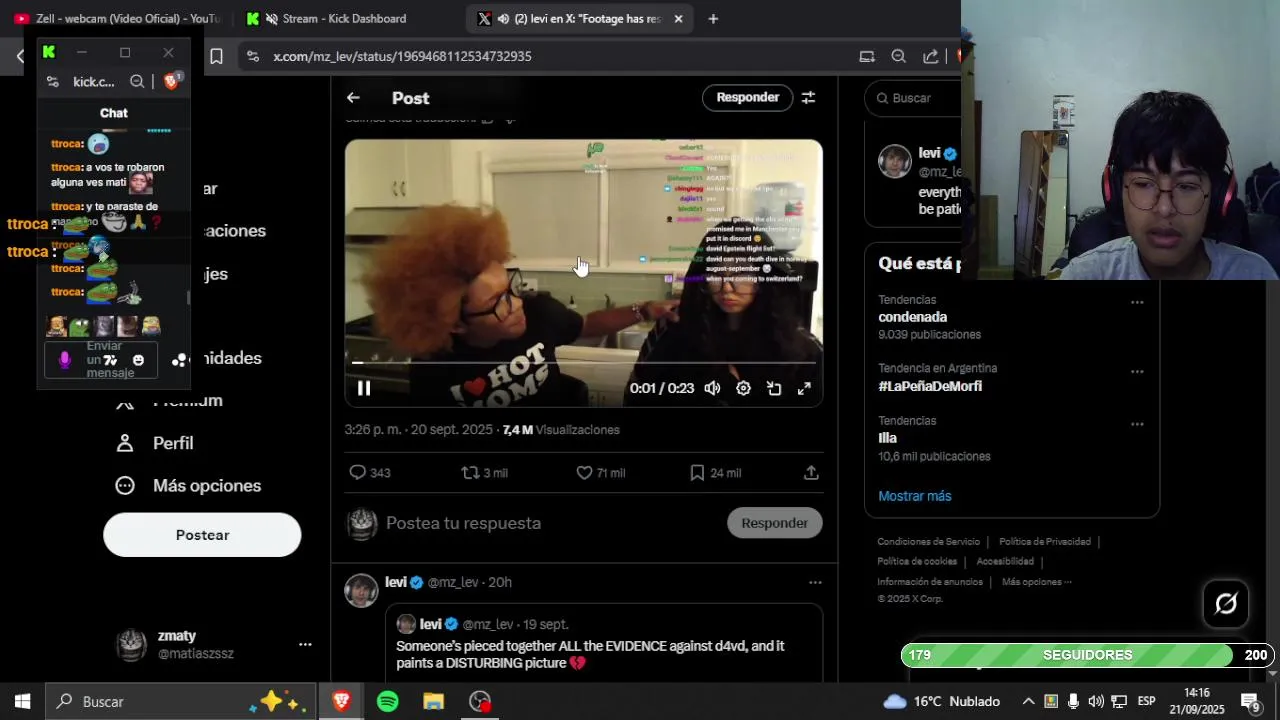
Task: Open the Grok floating button
Action: (1226, 604)
